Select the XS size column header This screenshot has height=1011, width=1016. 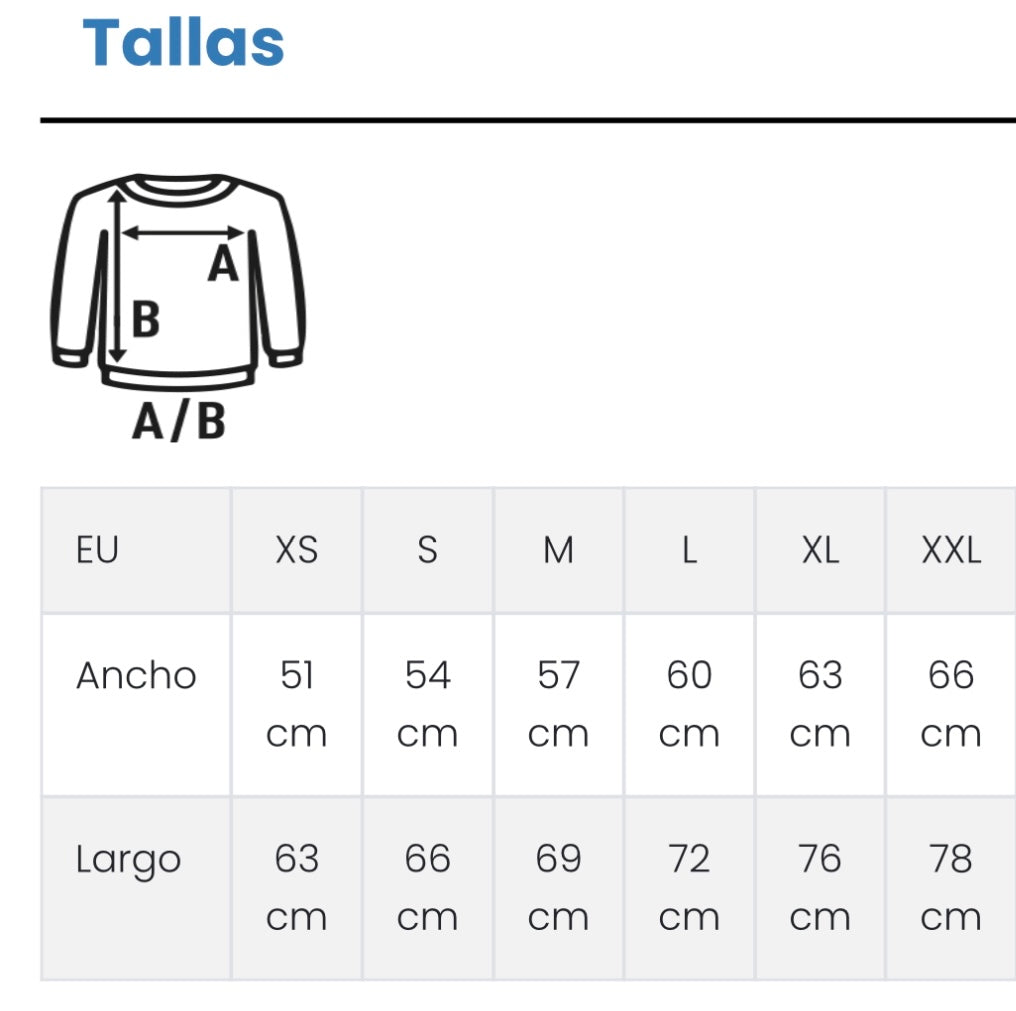(x=297, y=550)
